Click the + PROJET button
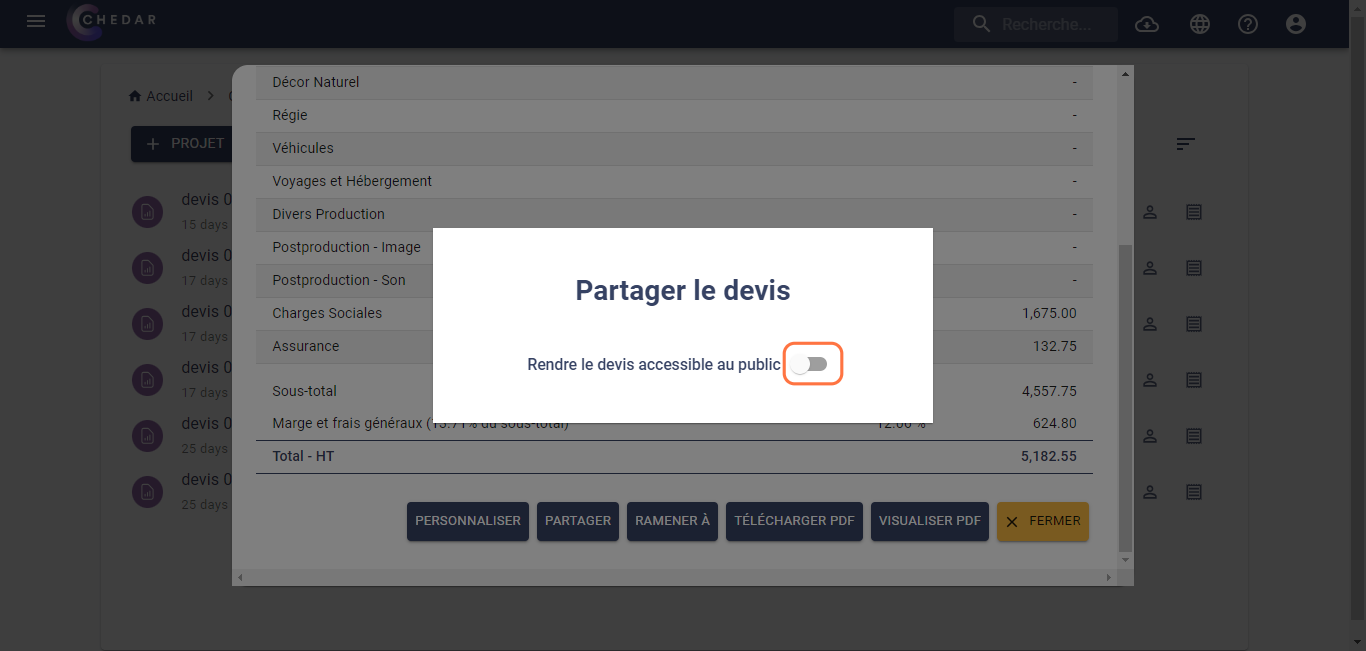1366x651 pixels. (x=182, y=144)
